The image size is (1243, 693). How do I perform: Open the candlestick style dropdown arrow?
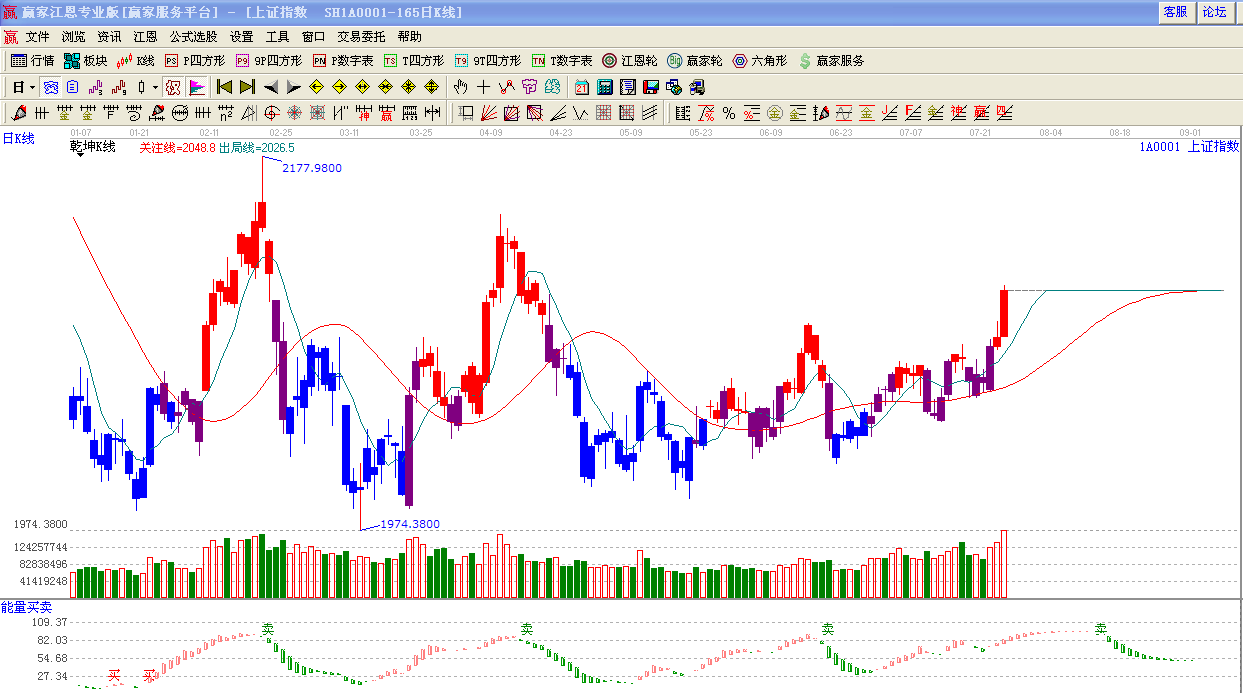point(155,87)
